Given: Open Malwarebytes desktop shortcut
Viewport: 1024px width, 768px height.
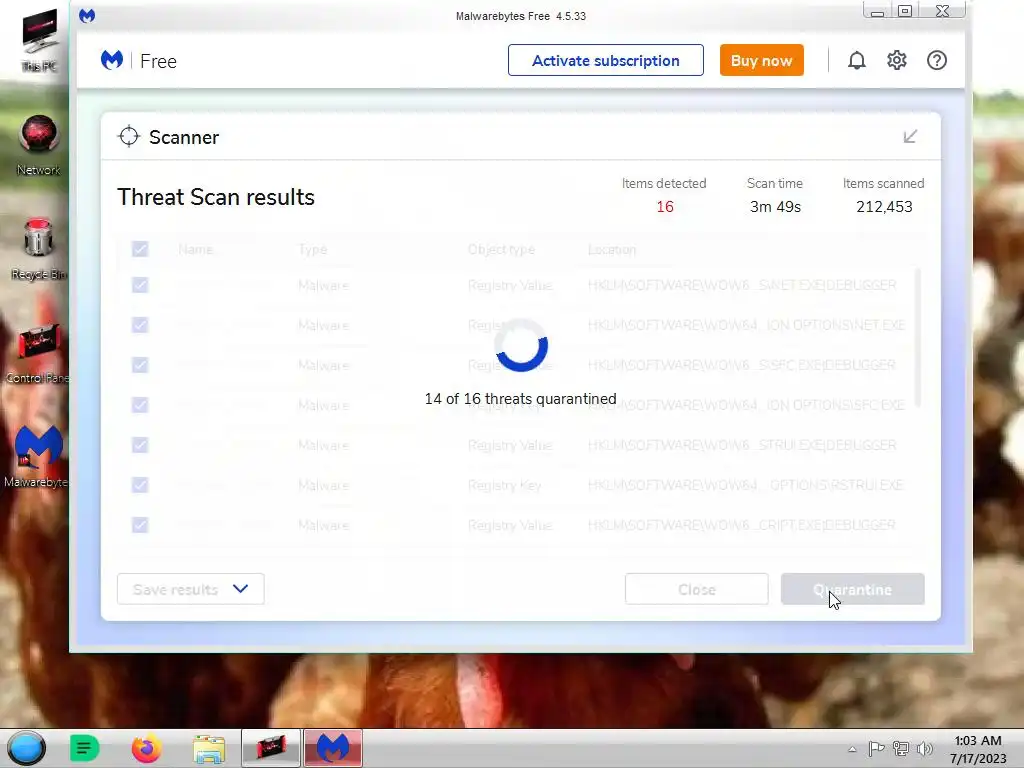Looking at the screenshot, I should (x=38, y=456).
